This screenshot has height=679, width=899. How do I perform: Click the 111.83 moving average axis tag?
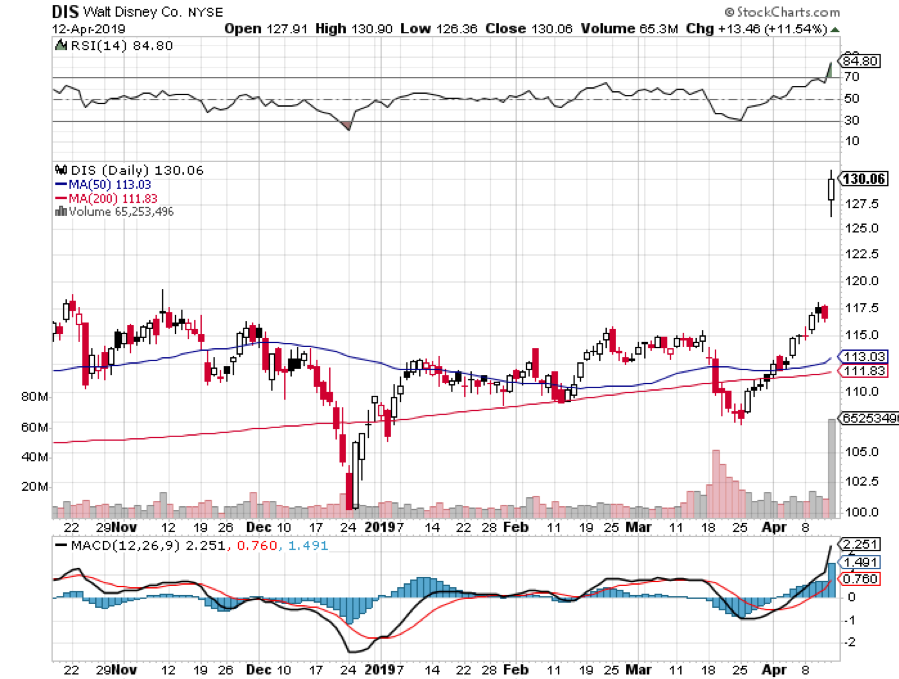[863, 371]
